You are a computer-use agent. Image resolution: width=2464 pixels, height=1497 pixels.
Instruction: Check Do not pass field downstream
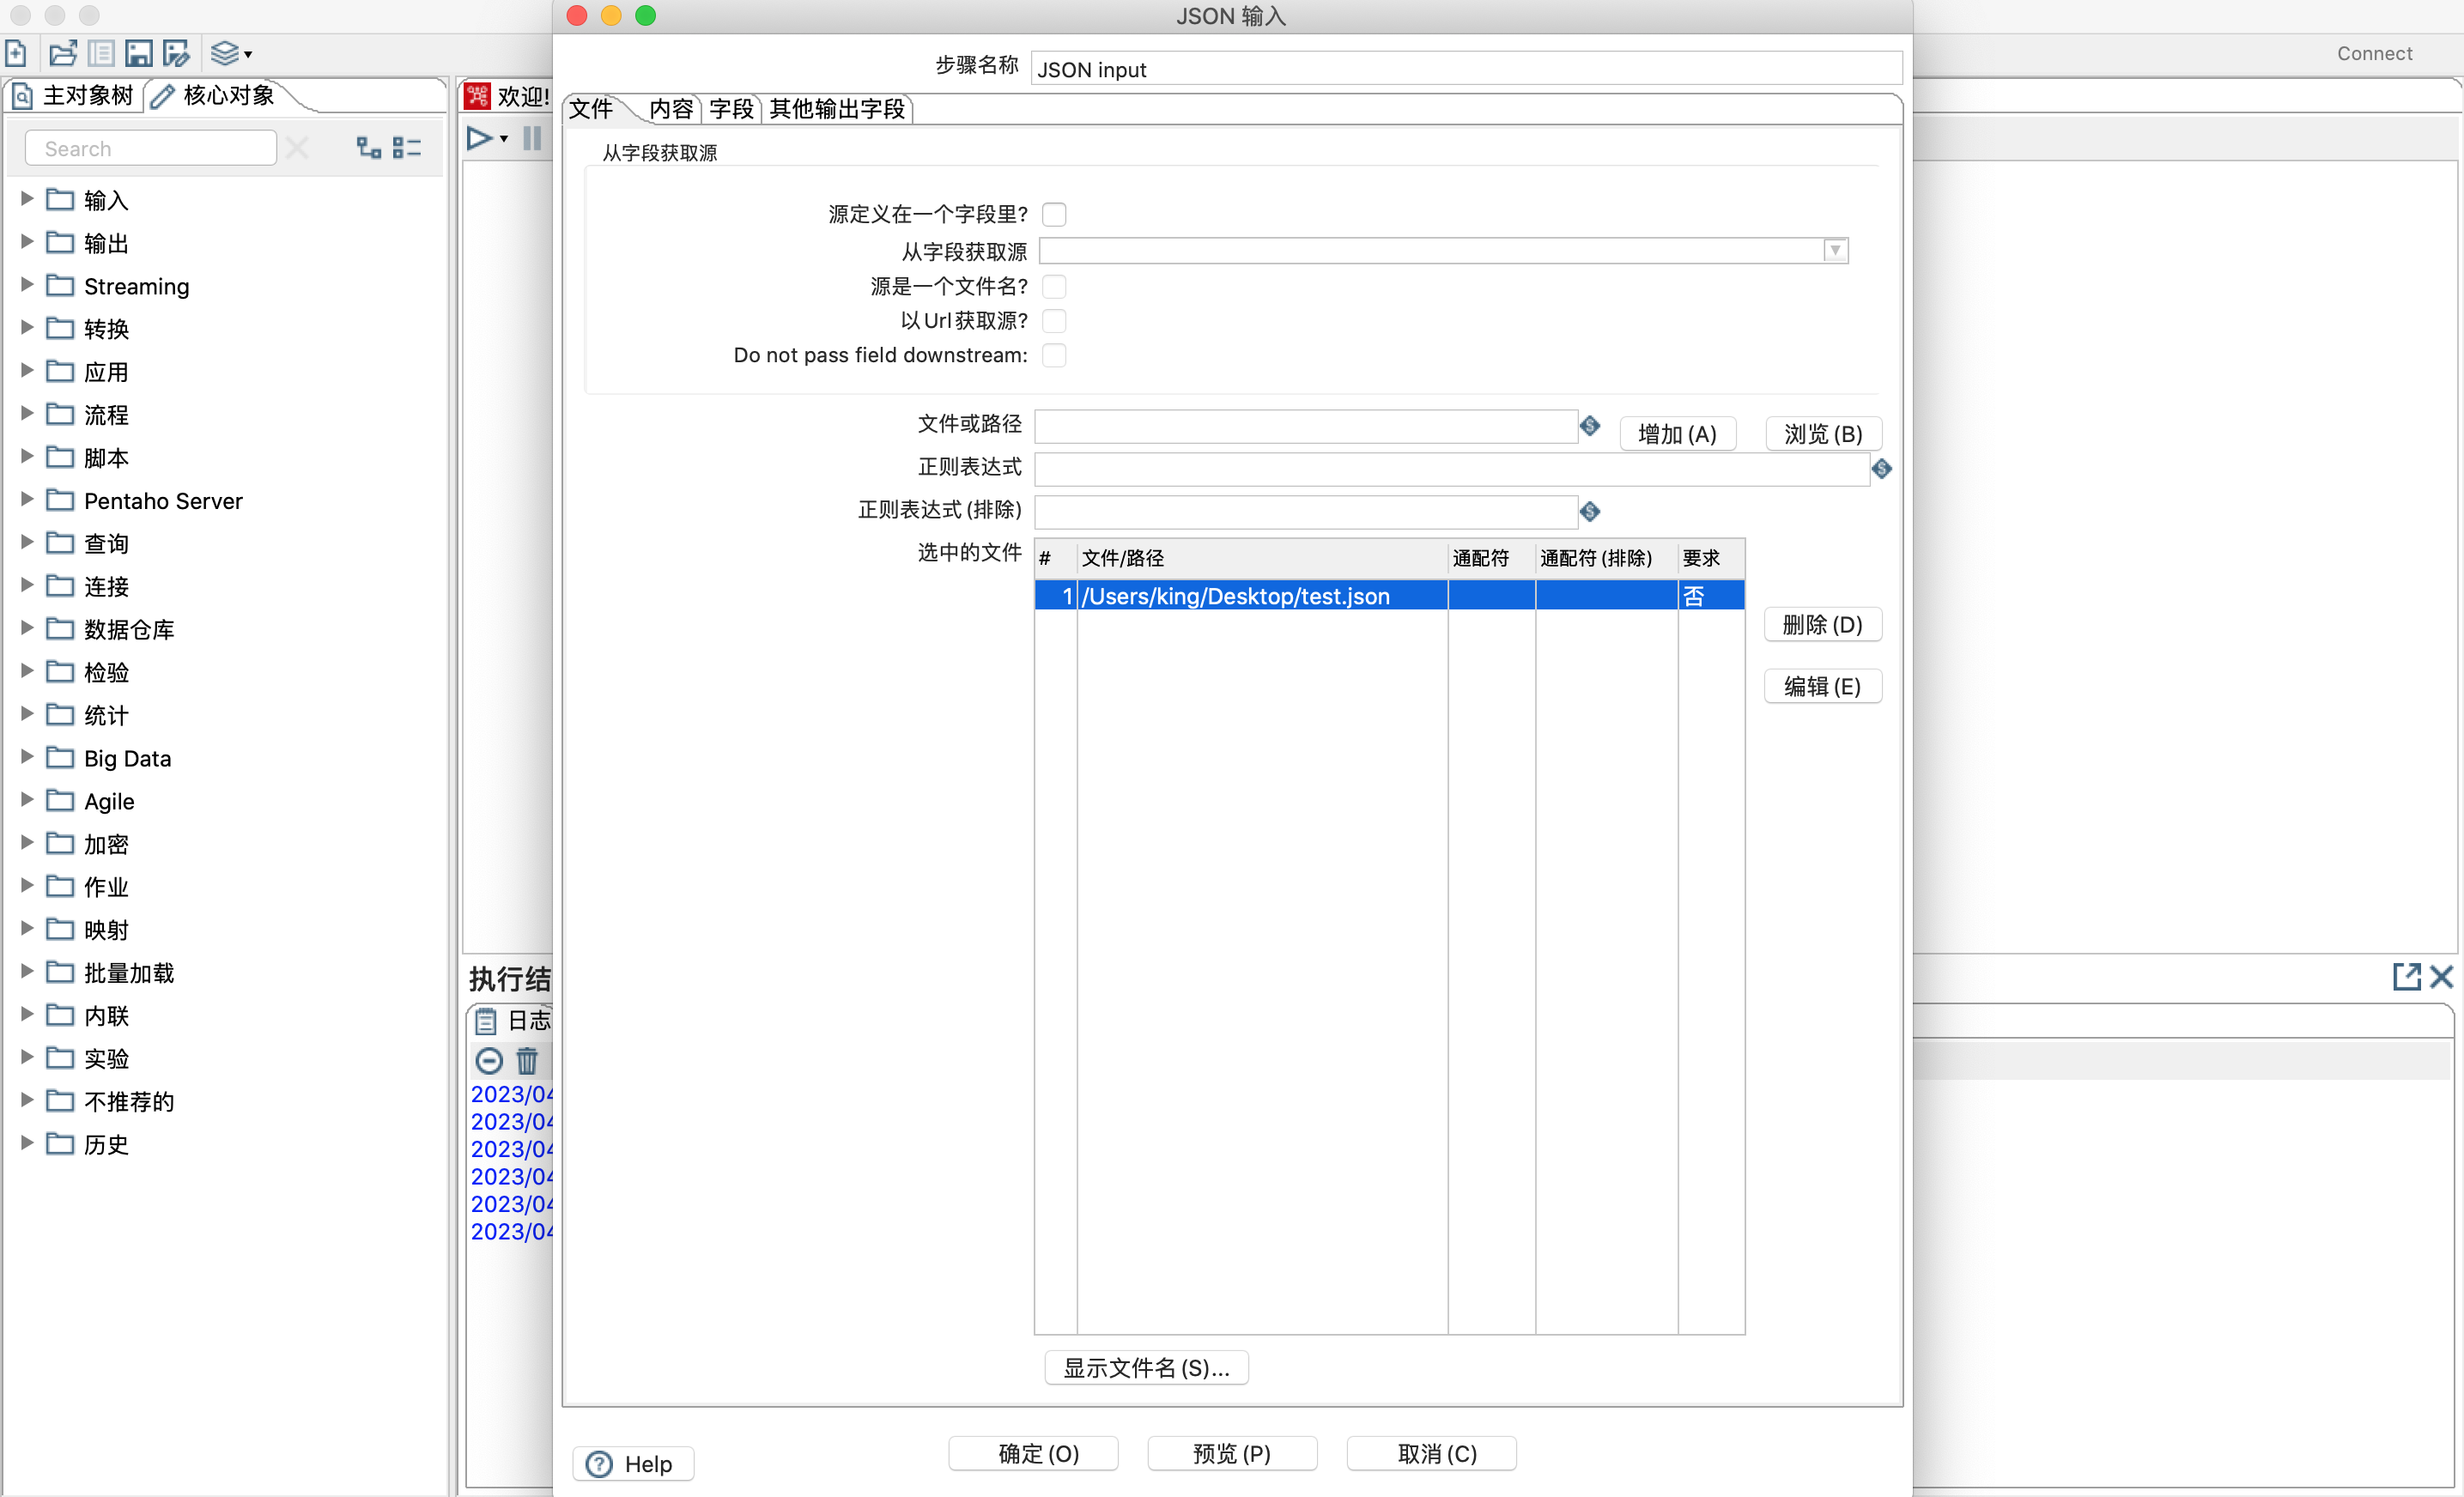(1054, 355)
